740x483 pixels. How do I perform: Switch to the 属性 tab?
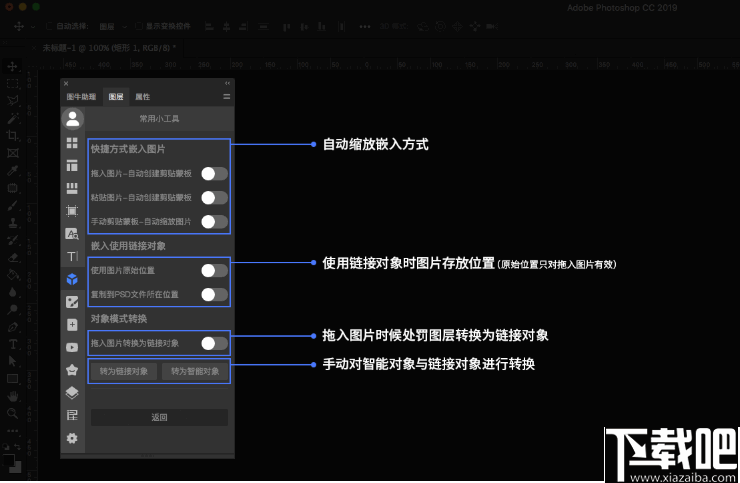(143, 97)
